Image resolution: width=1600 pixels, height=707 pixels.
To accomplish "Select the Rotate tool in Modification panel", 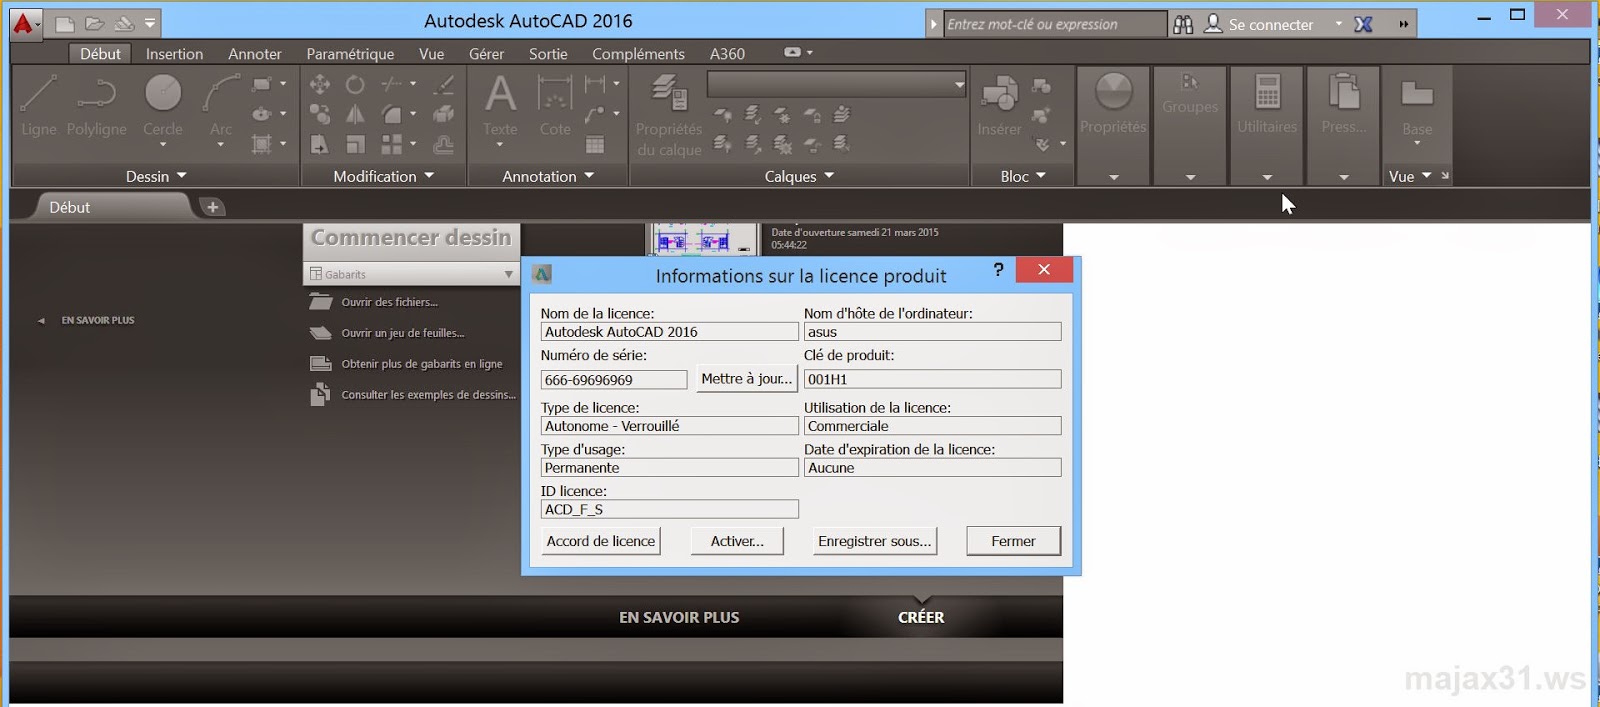I will point(355,84).
